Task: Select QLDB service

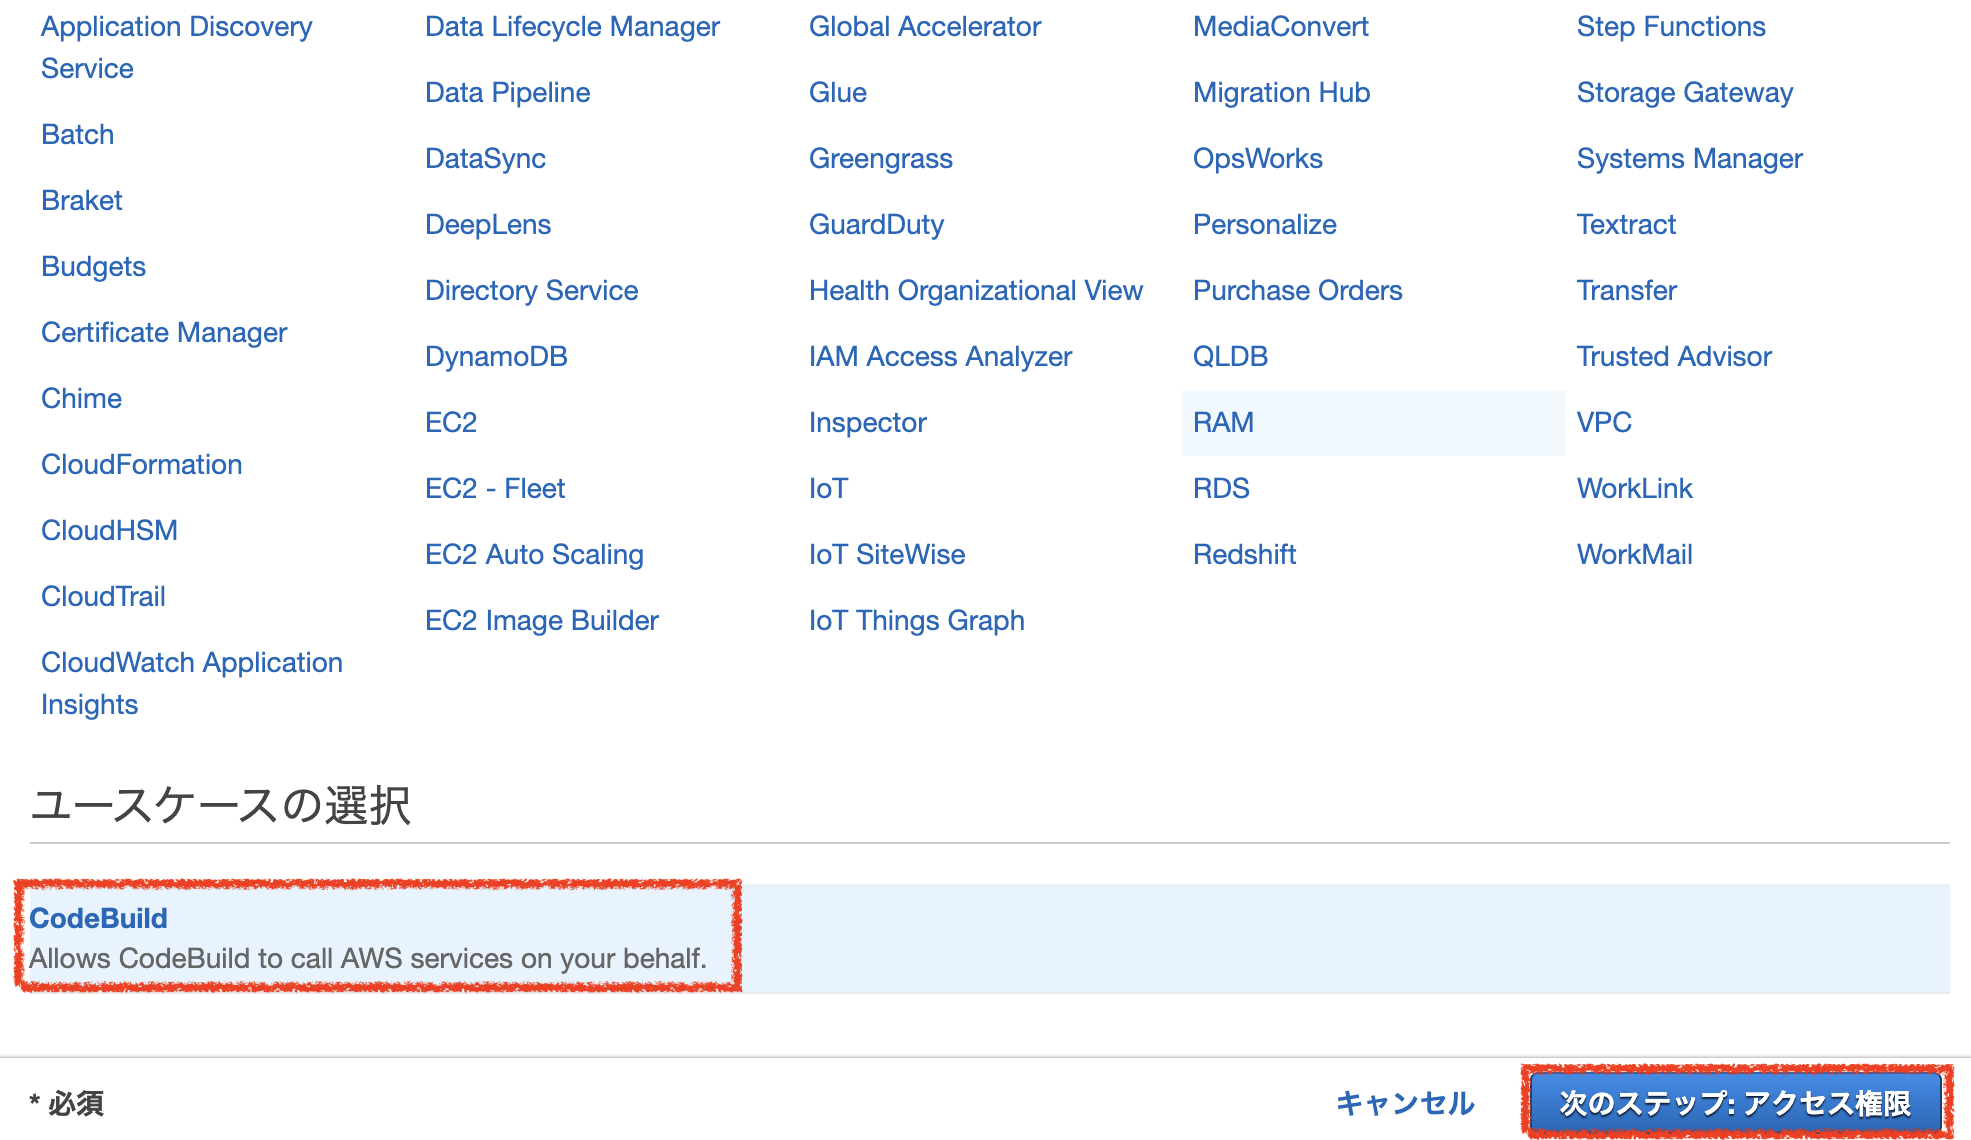Action: point(1231,356)
